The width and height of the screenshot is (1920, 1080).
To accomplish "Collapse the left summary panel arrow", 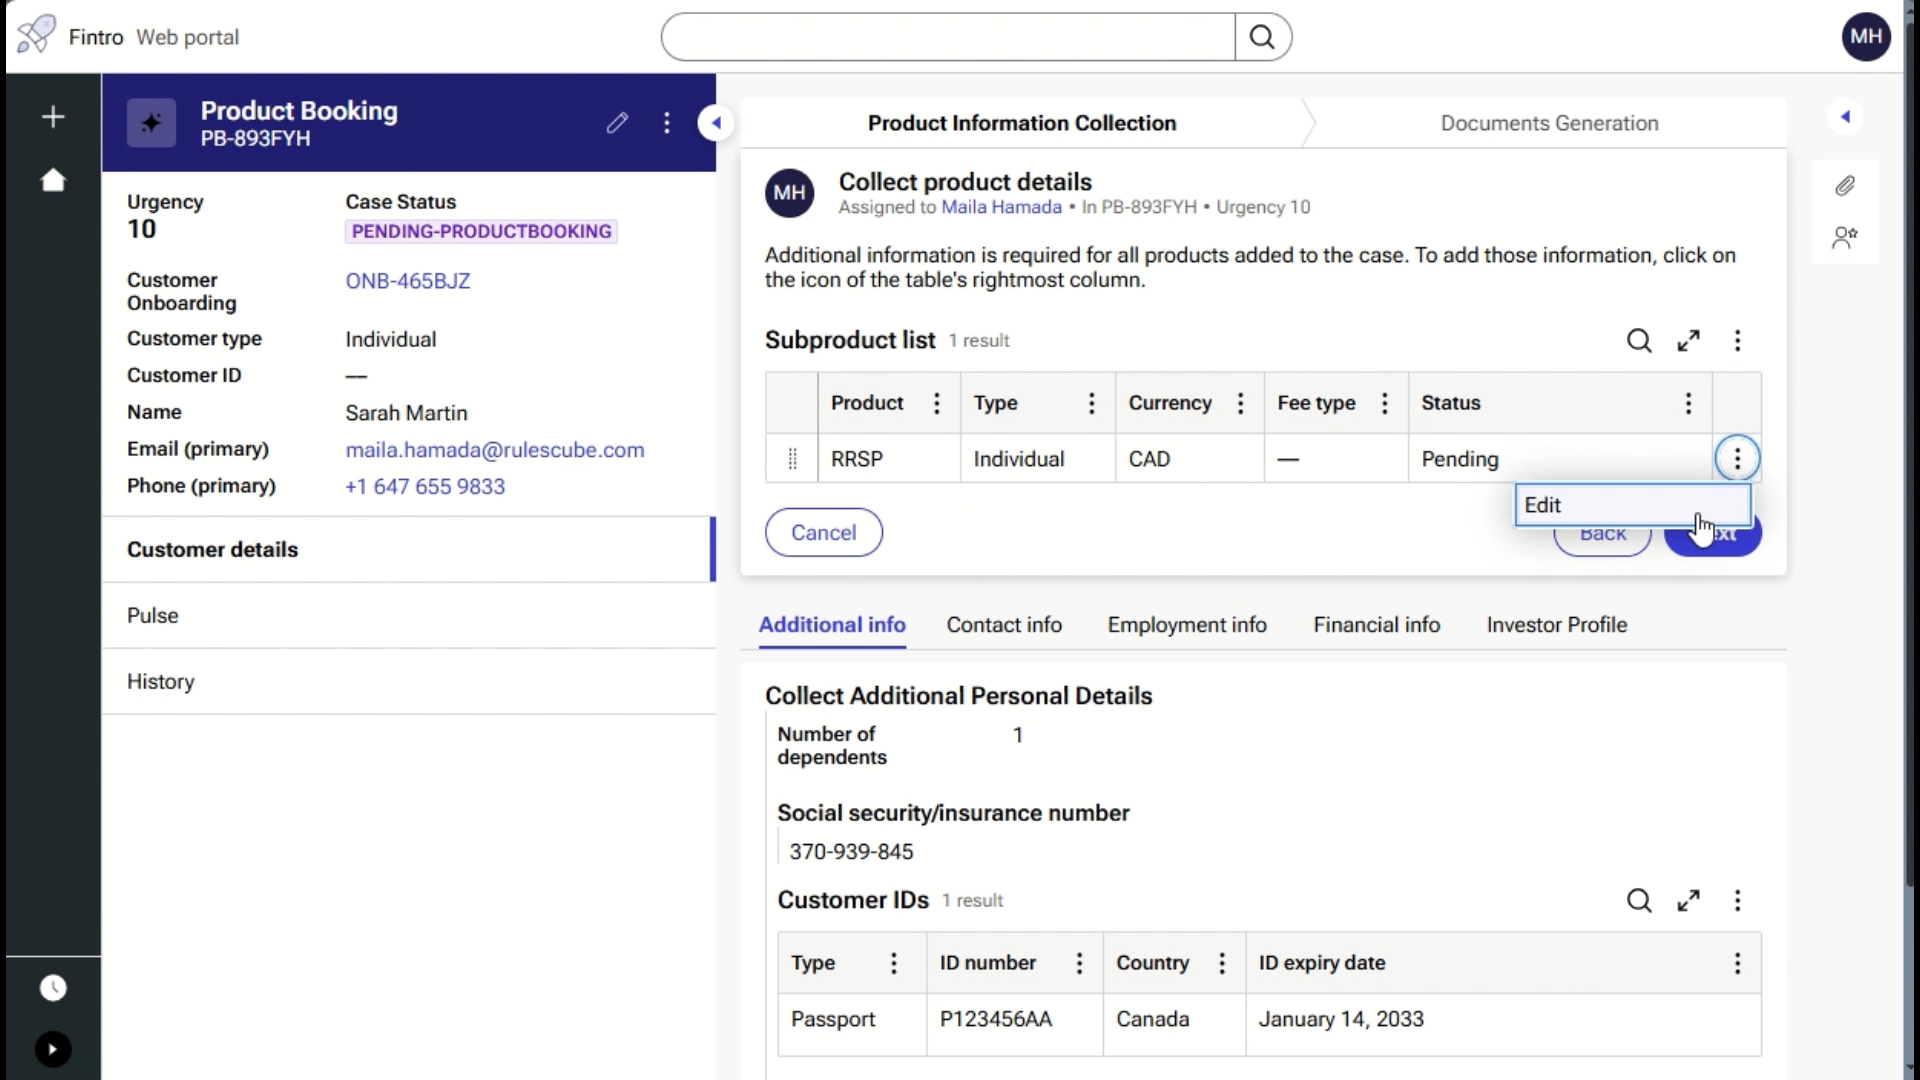I will coord(716,123).
